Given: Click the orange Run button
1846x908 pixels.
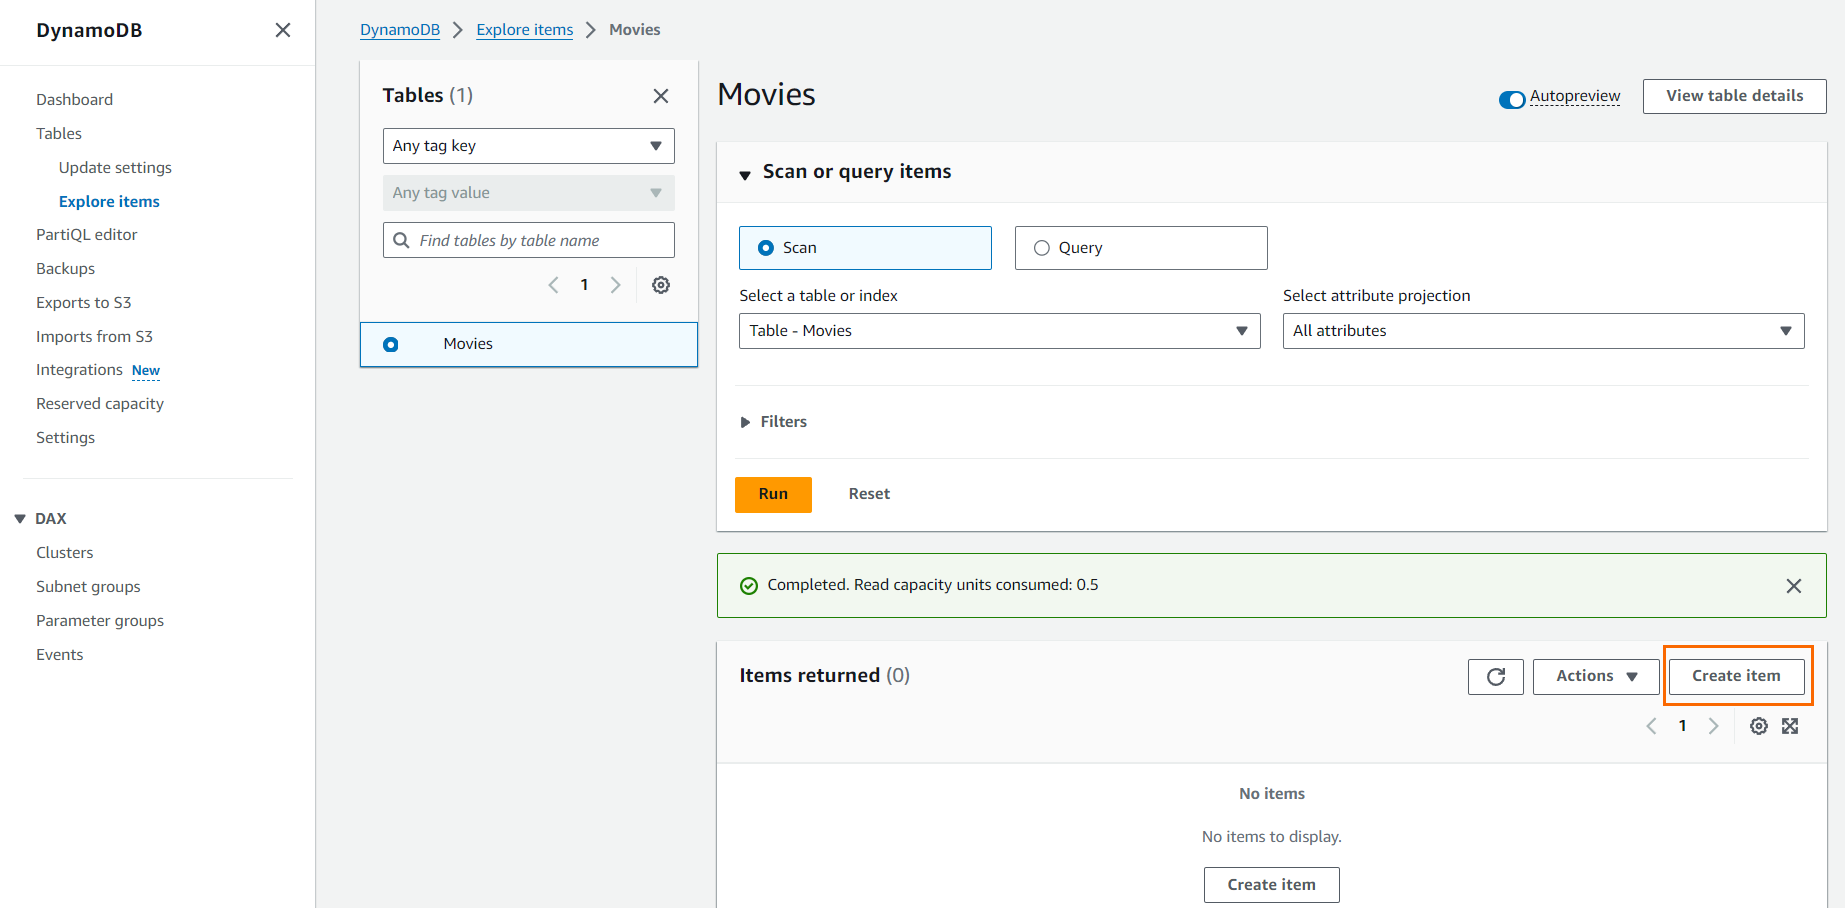Looking at the screenshot, I should 773,494.
